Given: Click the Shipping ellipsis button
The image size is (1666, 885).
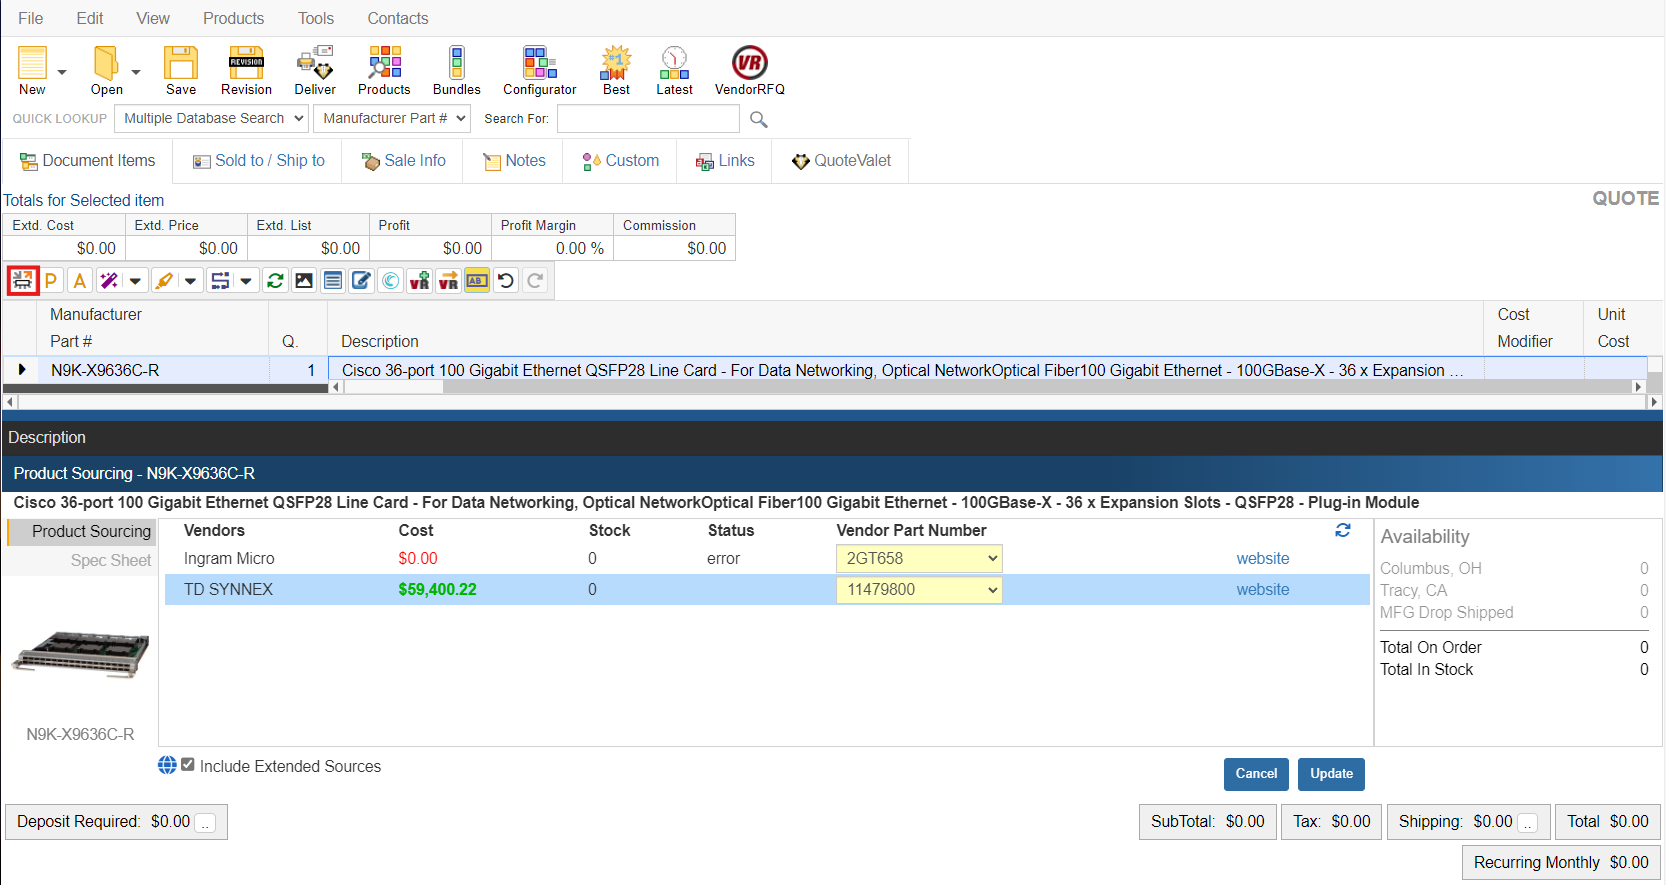Looking at the screenshot, I should [x=1528, y=823].
